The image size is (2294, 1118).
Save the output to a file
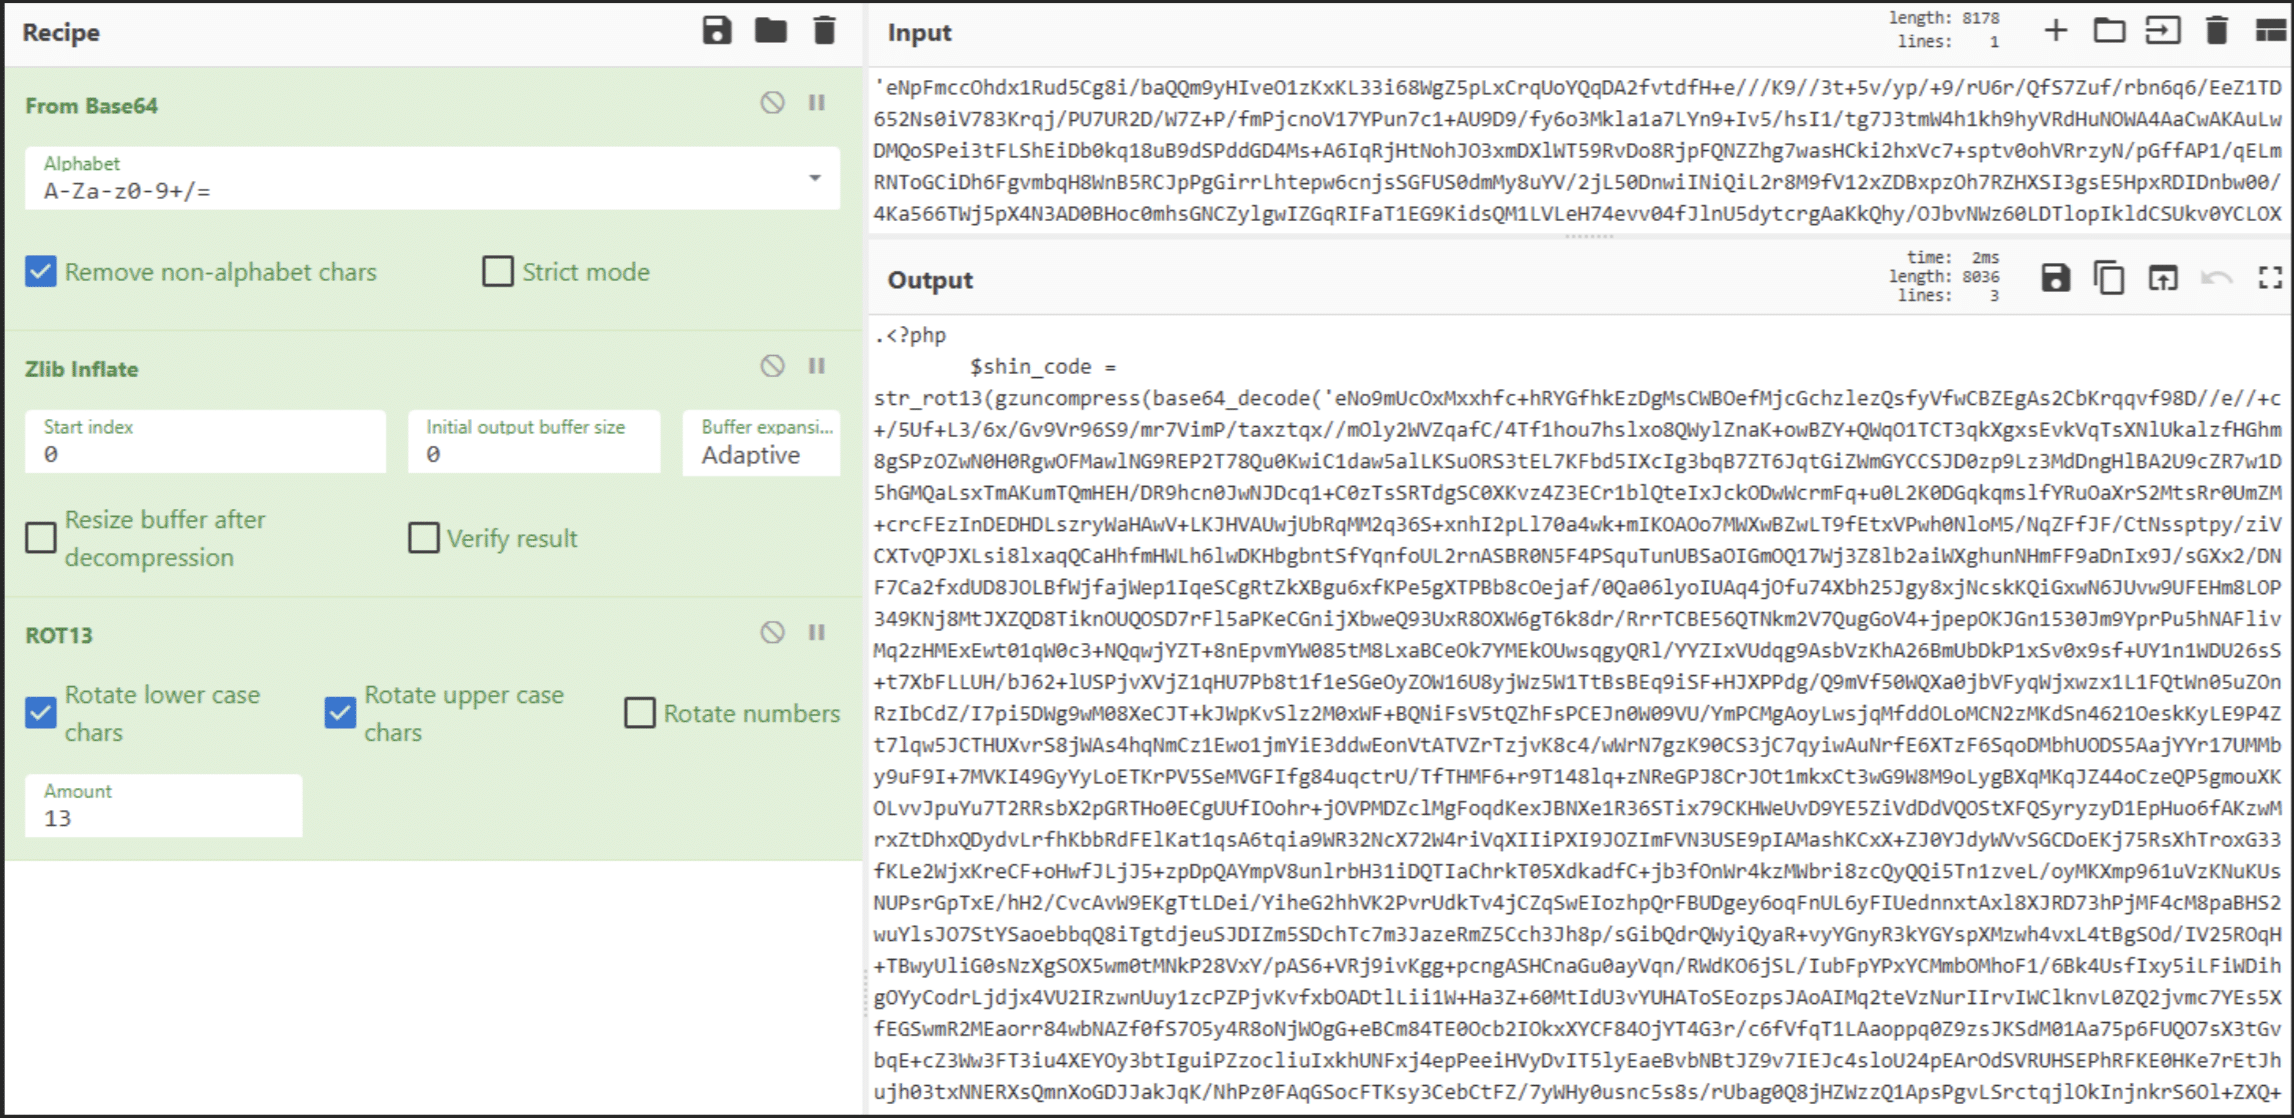point(2055,279)
